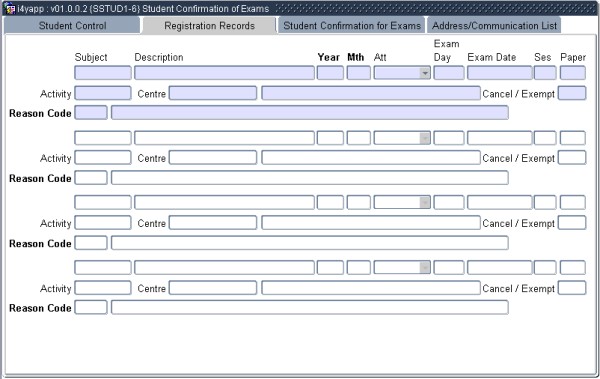Viewport: 600px width, 379px height.
Task: Focus second record Centre code field
Action: (x=213, y=158)
